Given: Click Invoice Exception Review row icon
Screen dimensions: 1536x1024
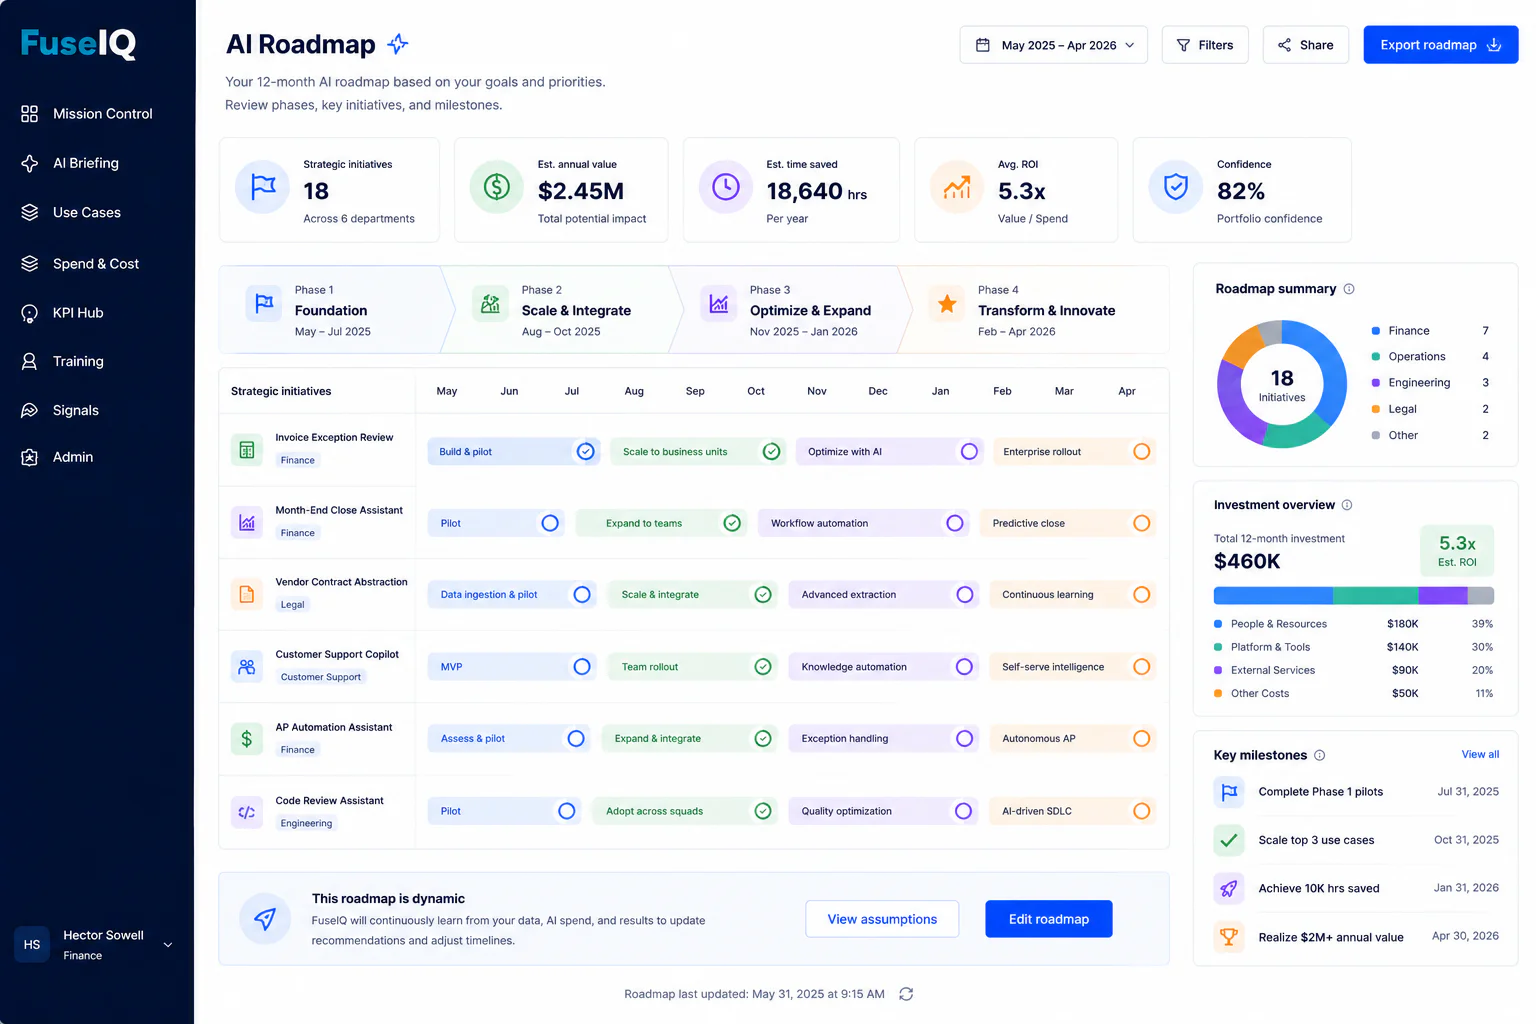Looking at the screenshot, I should (247, 451).
